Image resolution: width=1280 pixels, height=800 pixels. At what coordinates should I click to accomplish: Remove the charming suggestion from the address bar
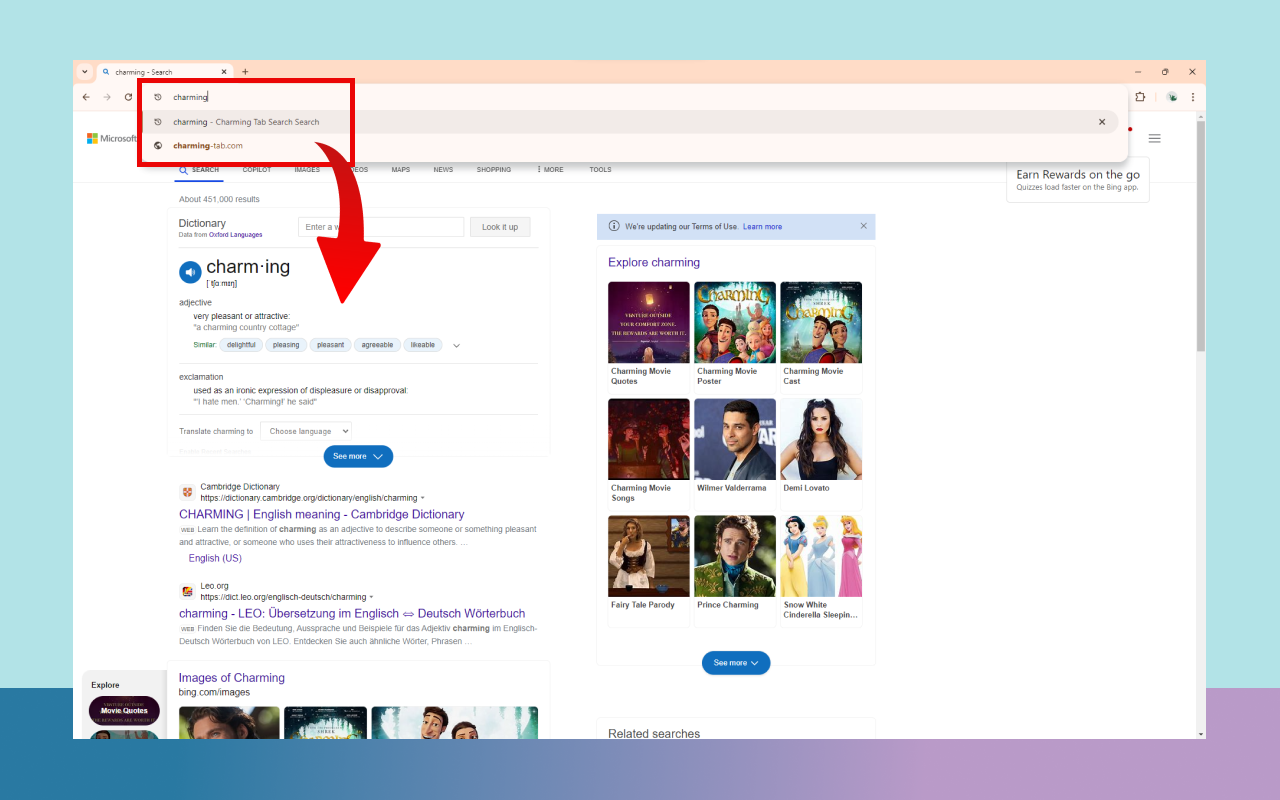1102,122
